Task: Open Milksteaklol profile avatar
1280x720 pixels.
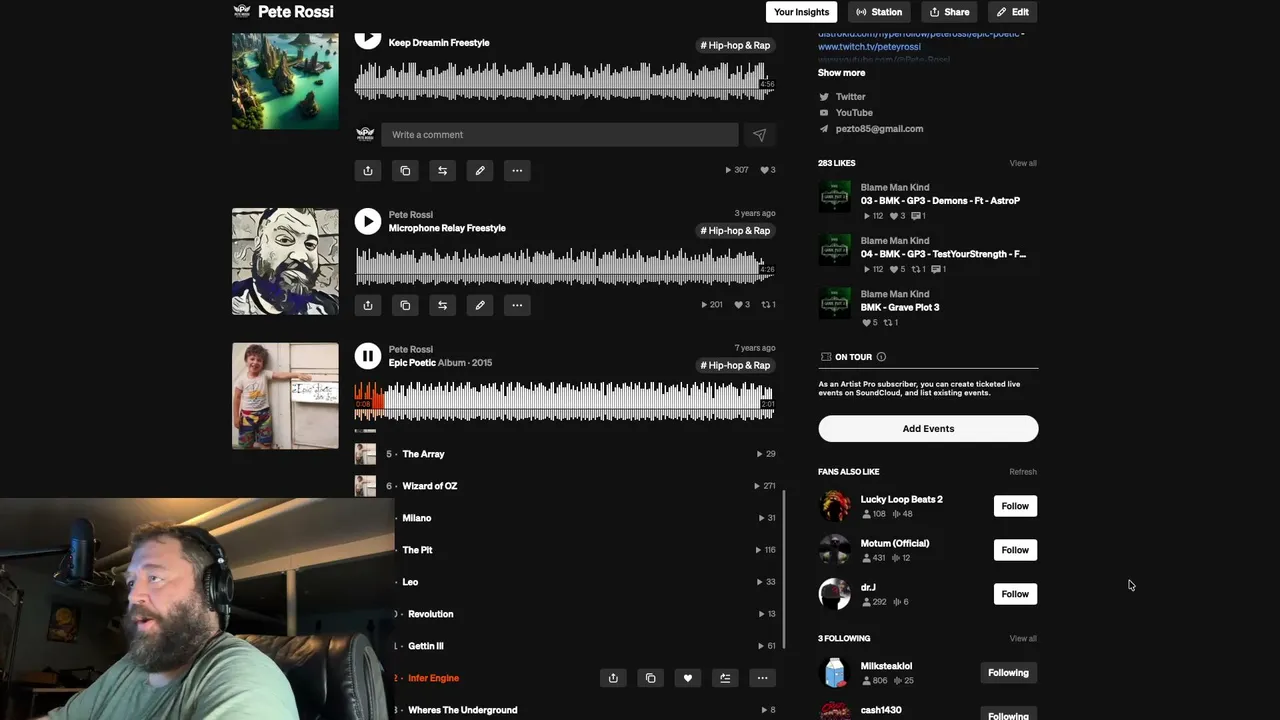Action: tap(834, 673)
